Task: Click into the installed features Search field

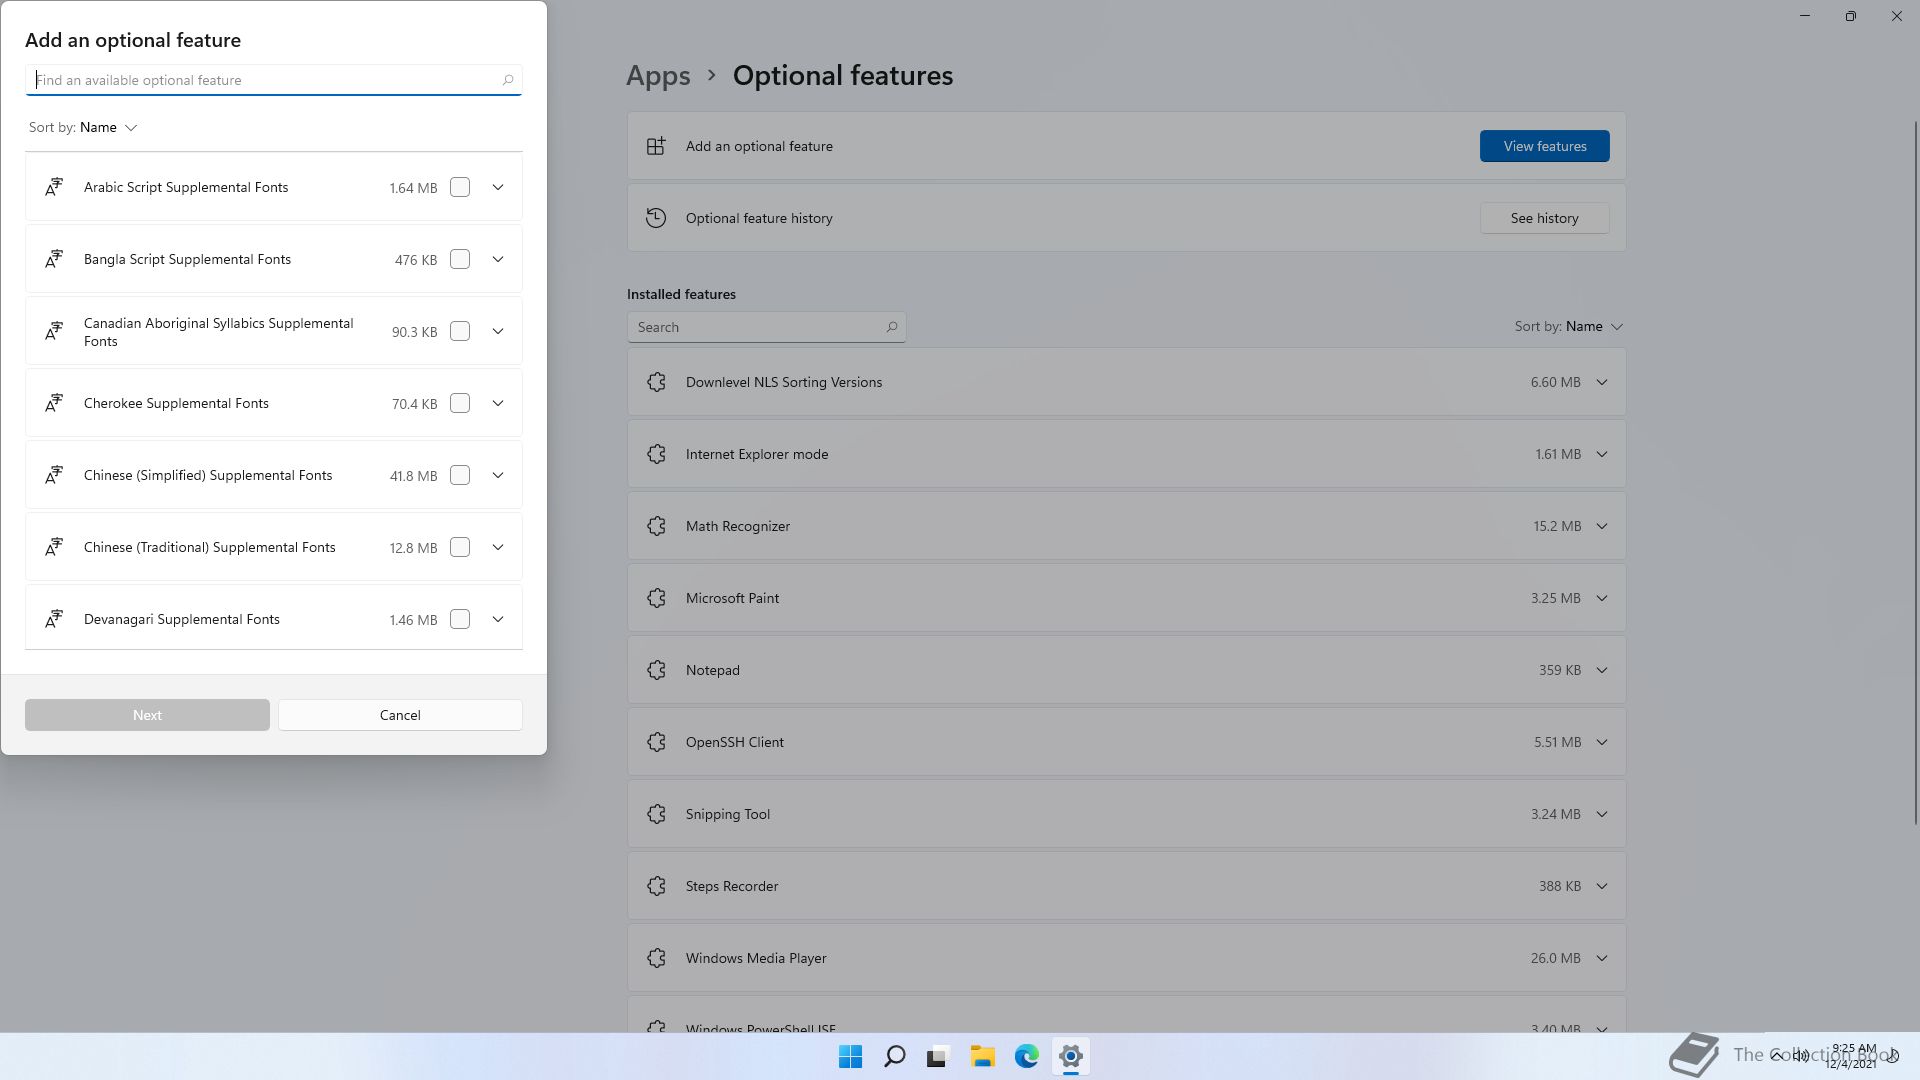Action: click(x=756, y=327)
